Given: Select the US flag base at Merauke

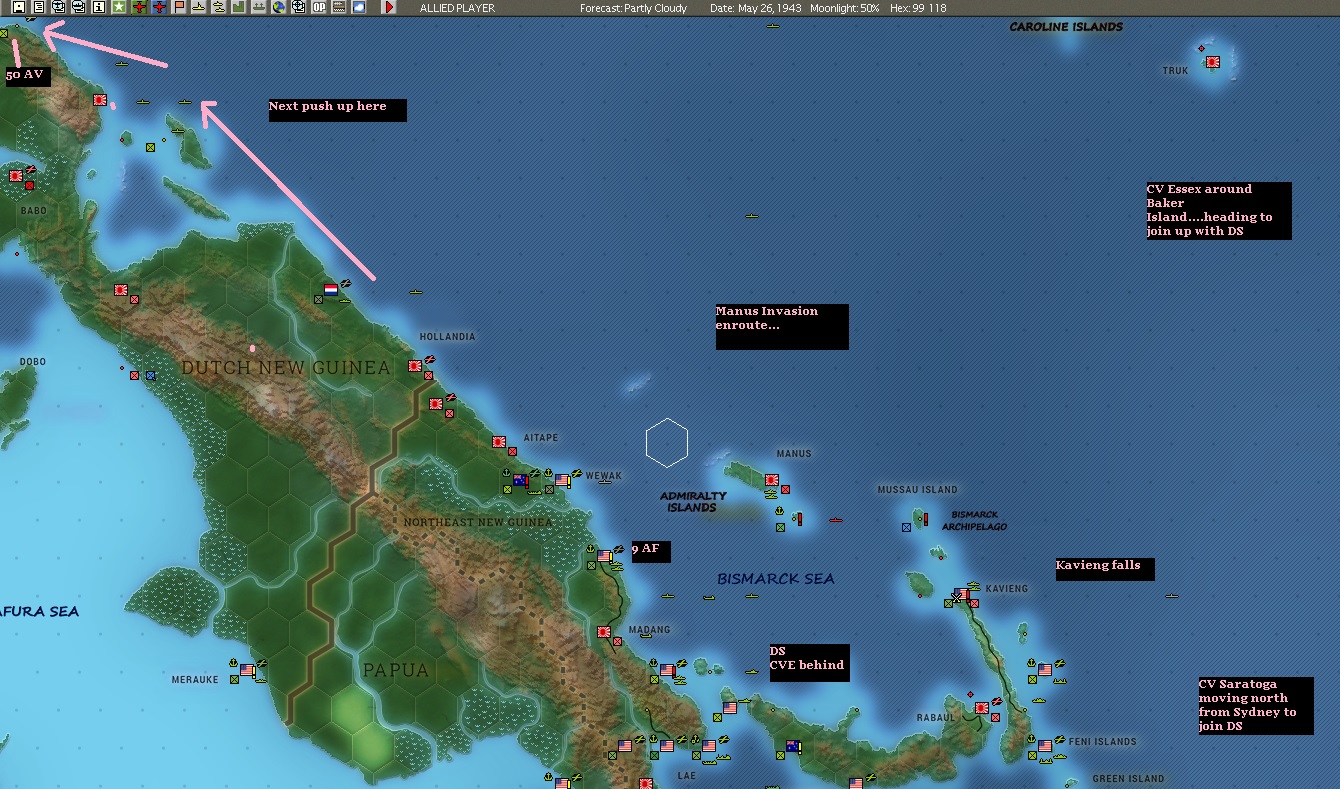Looking at the screenshot, I should point(247,669).
